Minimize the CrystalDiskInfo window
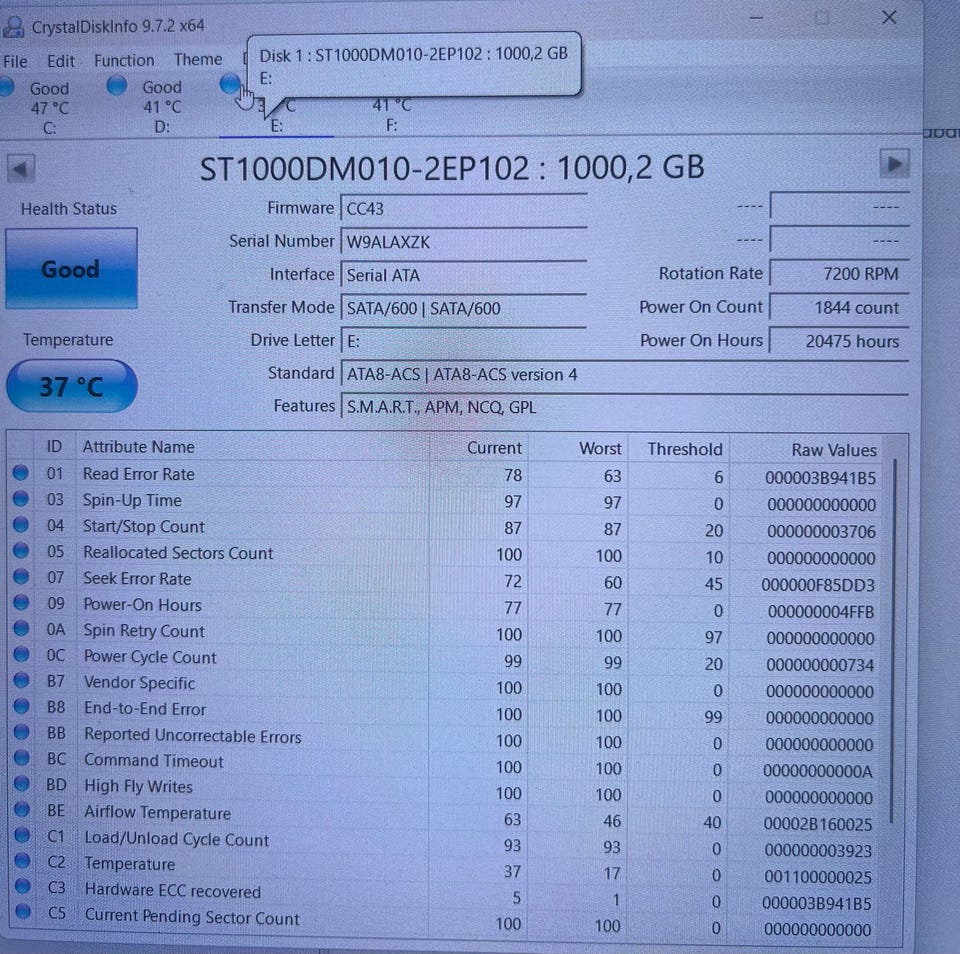960x954 pixels. (x=756, y=18)
